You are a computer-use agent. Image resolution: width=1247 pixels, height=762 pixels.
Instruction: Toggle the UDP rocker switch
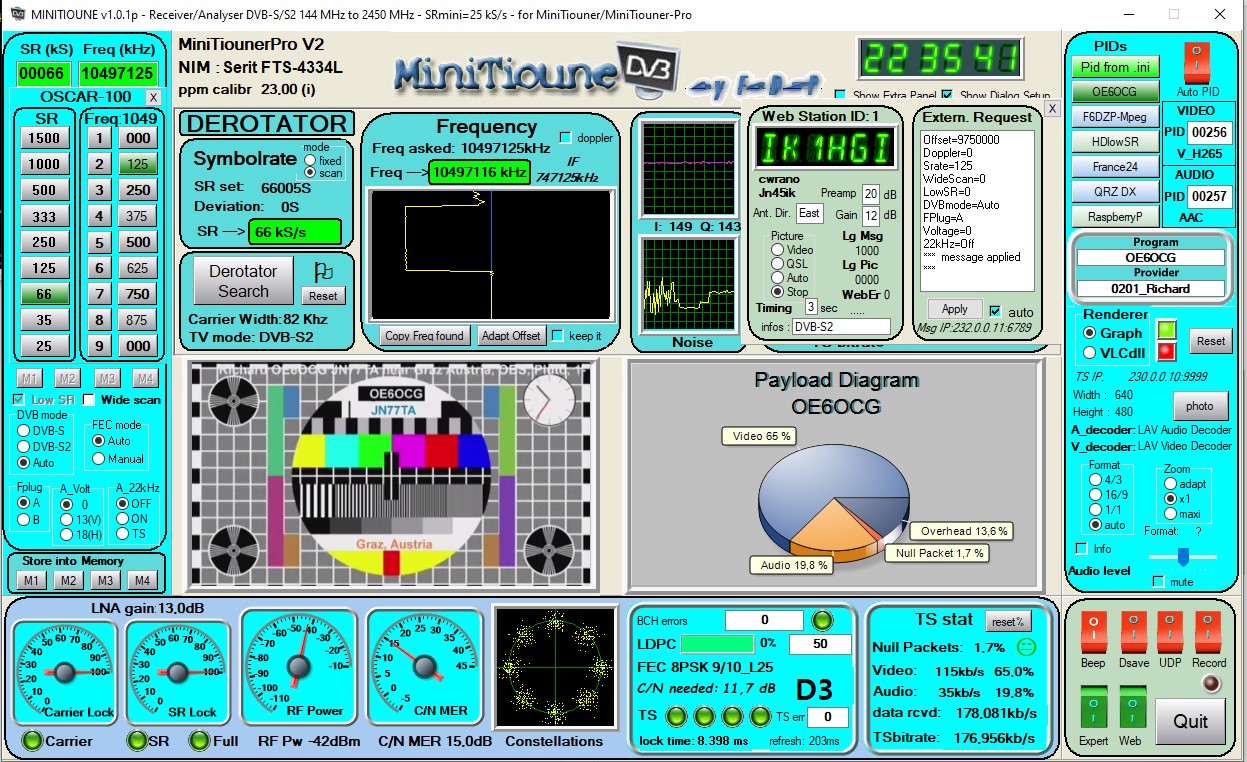pos(1170,632)
